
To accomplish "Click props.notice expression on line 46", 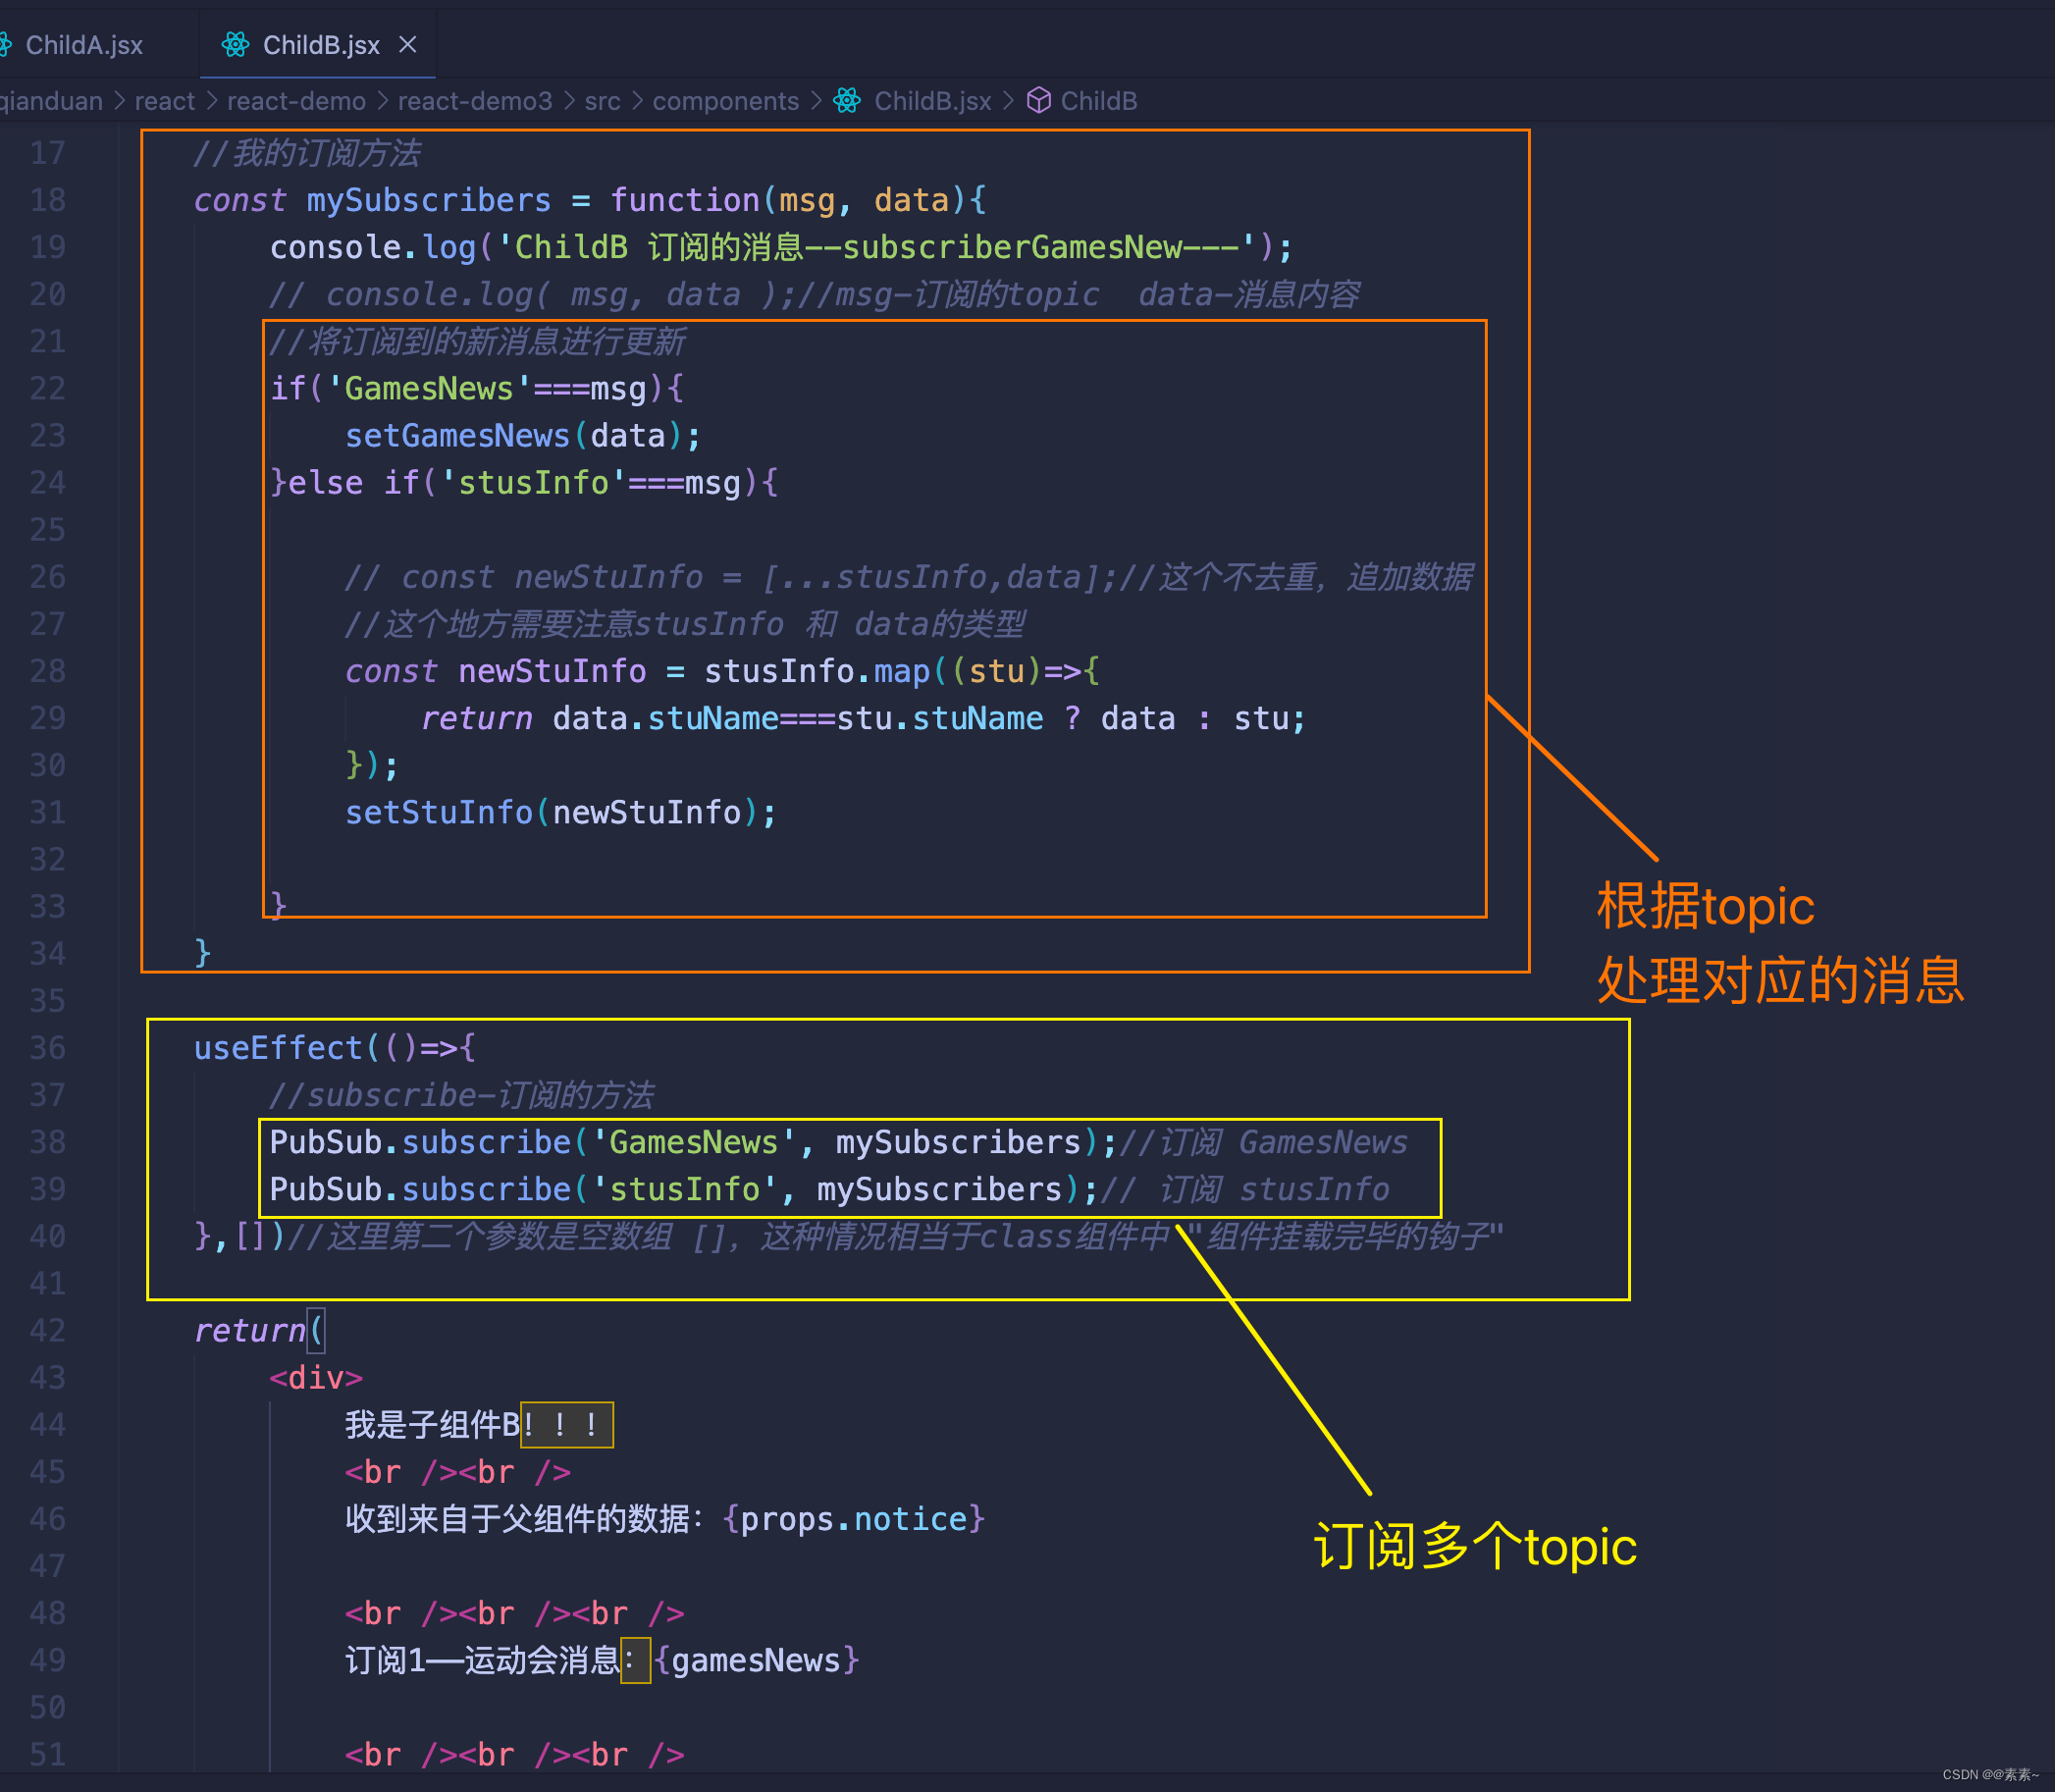I will pos(853,1519).
